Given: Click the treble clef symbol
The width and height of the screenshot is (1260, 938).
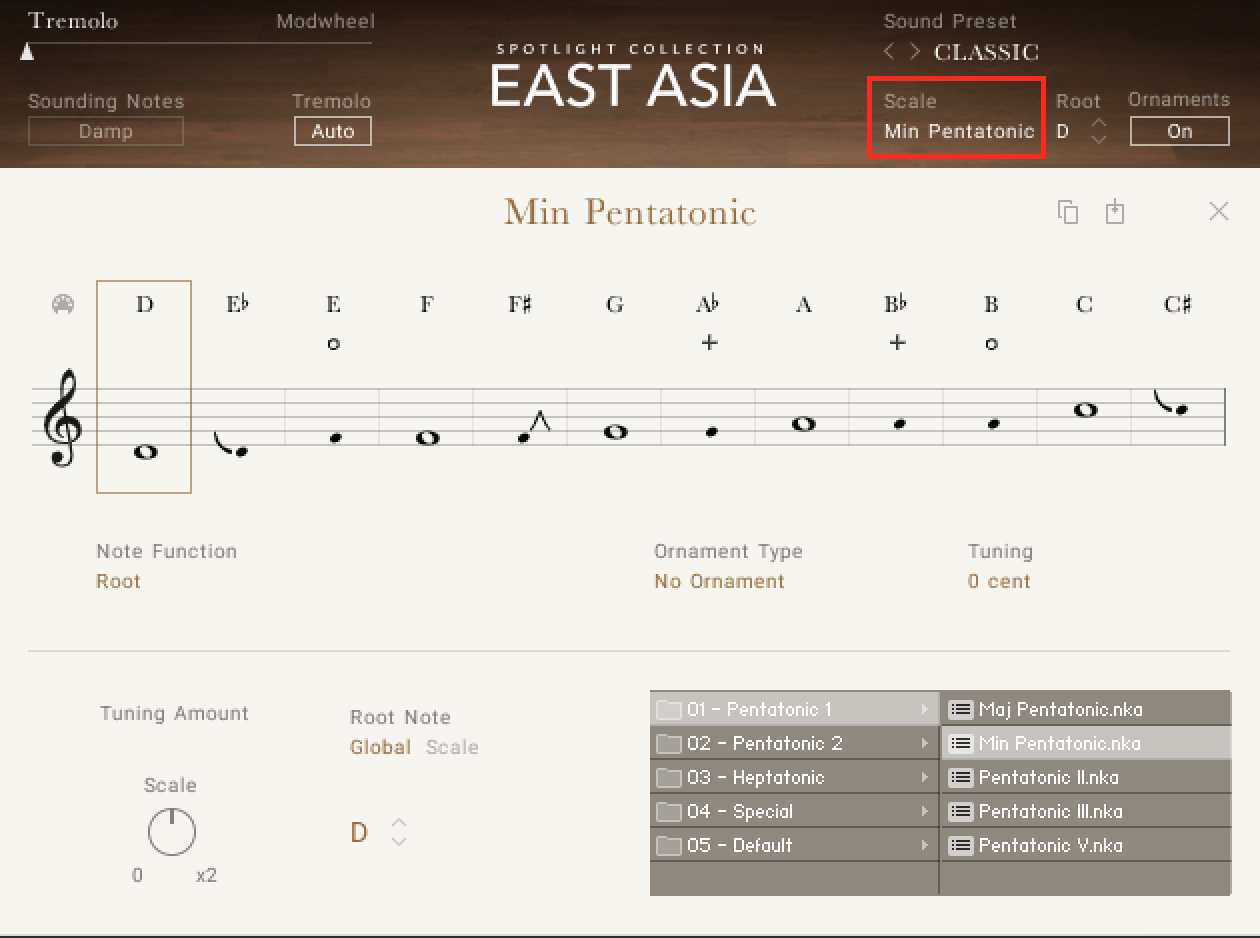Looking at the screenshot, I should [x=62, y=418].
